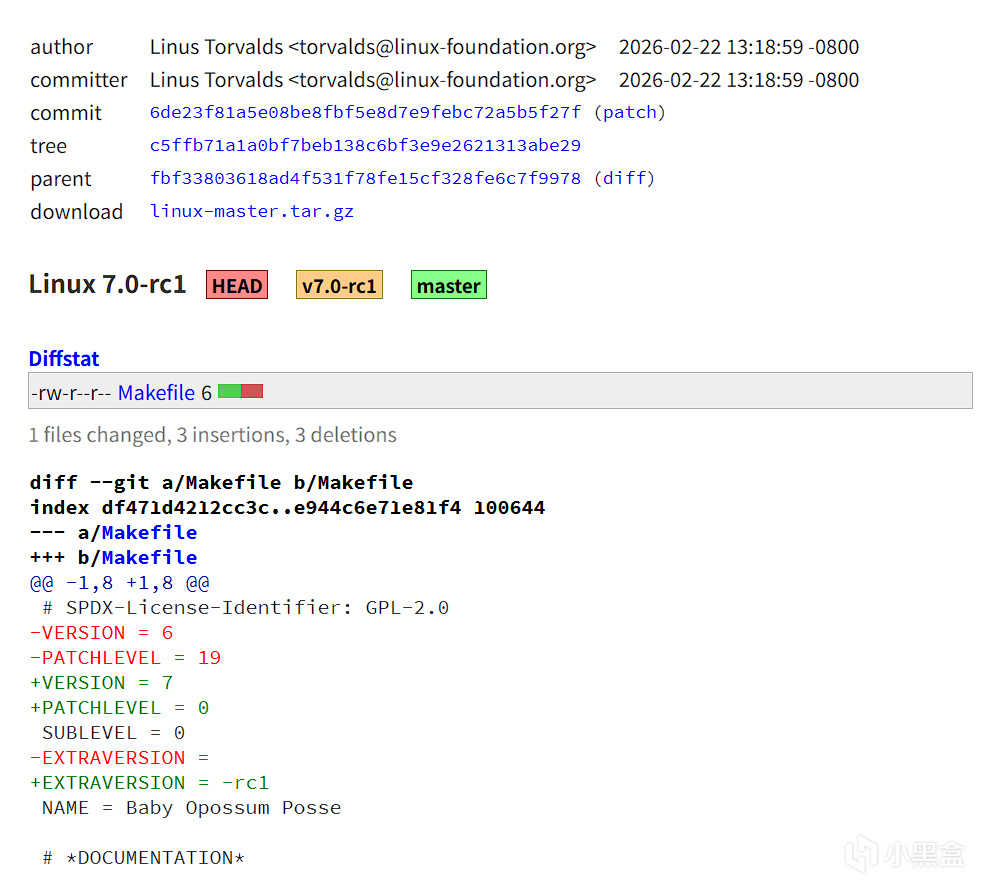Open the commit hash 6de23f81 link
Image resolution: width=994 pixels, height=895 pixels.
tap(365, 113)
